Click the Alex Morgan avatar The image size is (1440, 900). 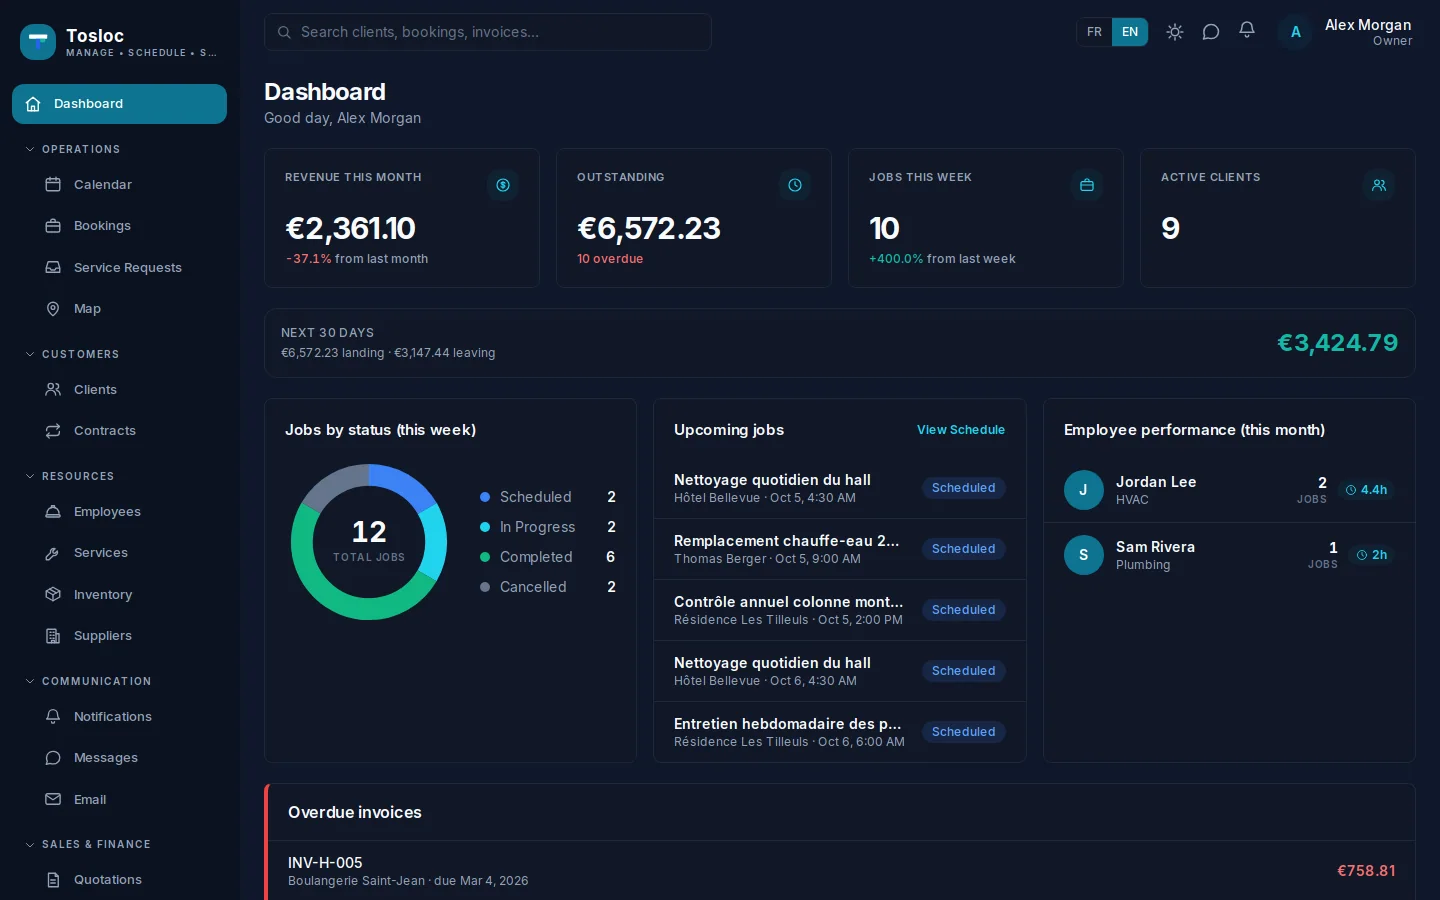click(x=1295, y=32)
